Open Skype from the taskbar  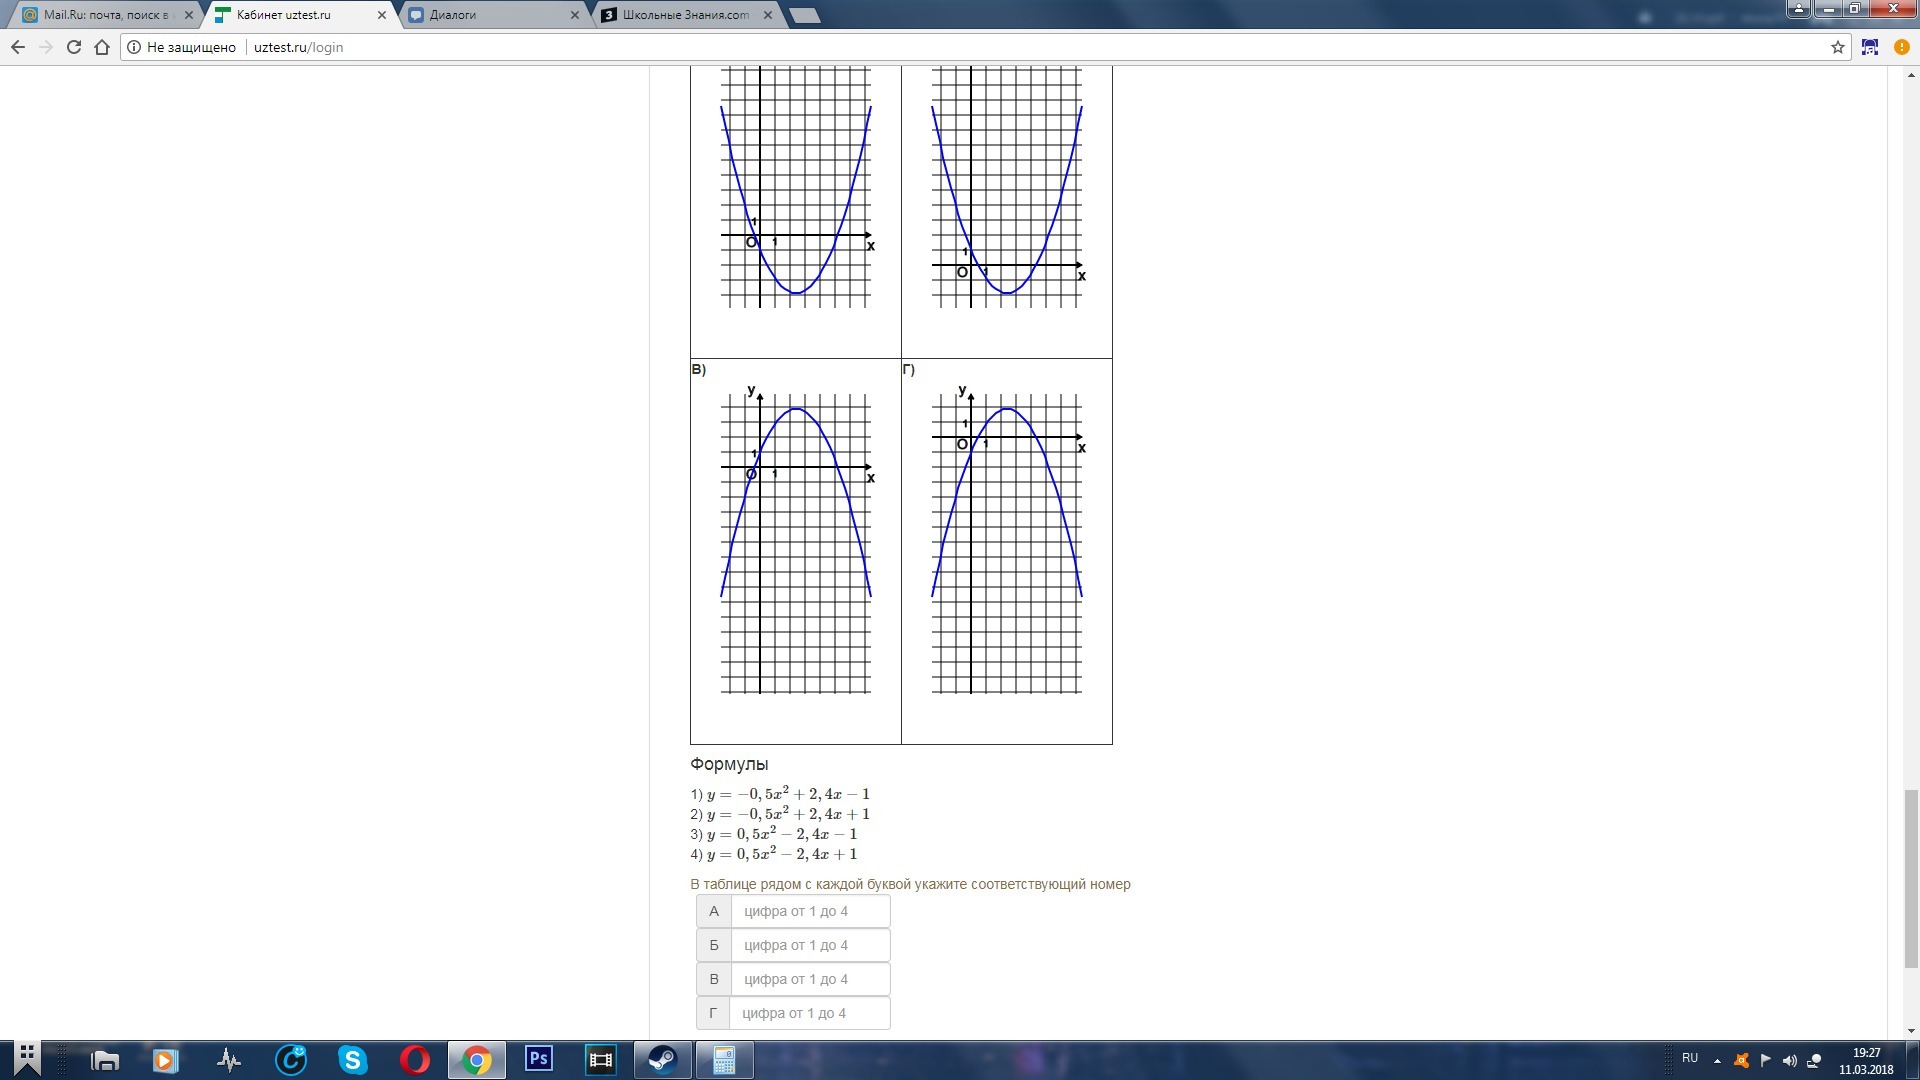click(353, 1060)
